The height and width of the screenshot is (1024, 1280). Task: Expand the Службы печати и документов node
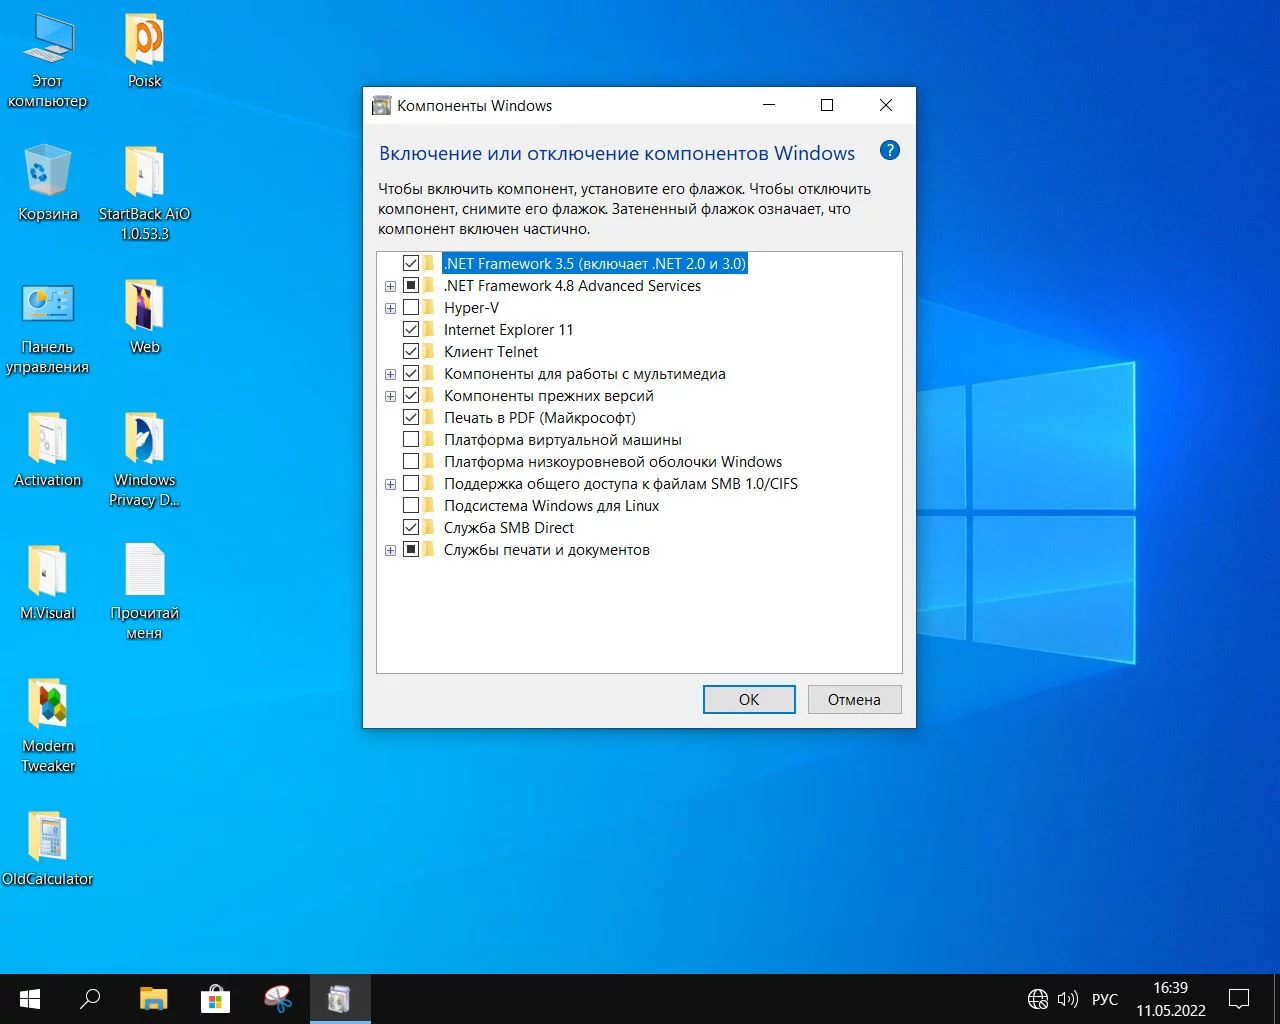pos(391,551)
